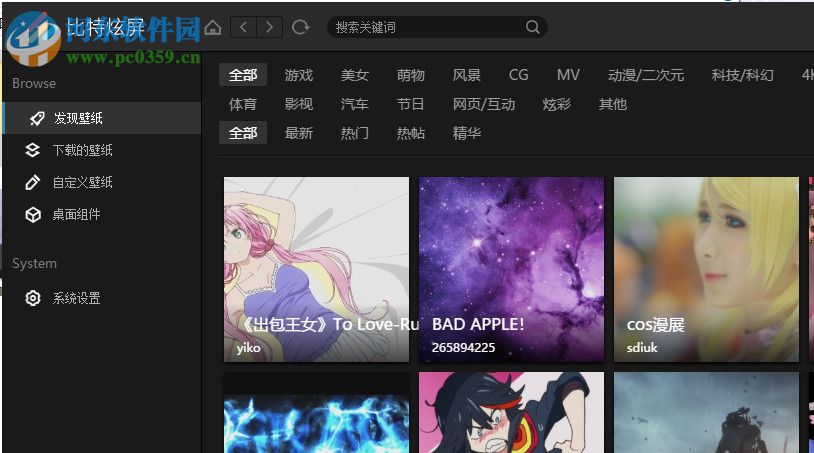Select the 节日 category

click(x=411, y=104)
